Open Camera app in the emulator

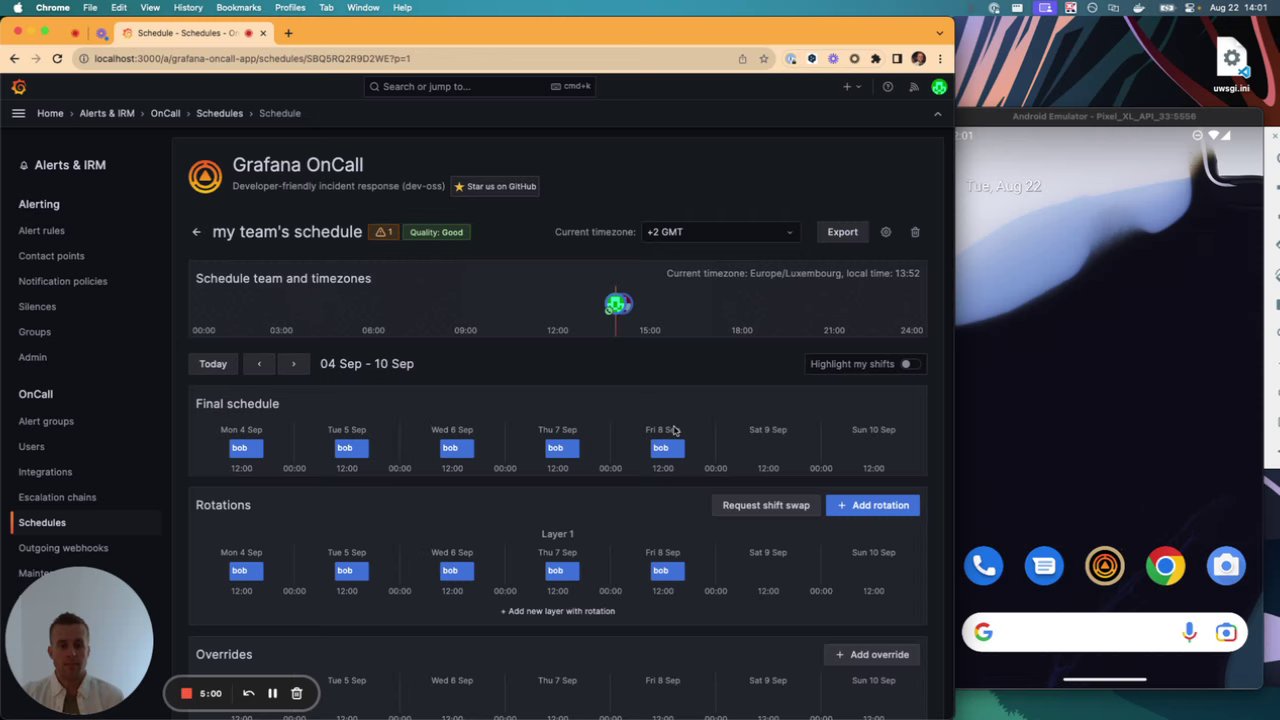coord(1226,566)
